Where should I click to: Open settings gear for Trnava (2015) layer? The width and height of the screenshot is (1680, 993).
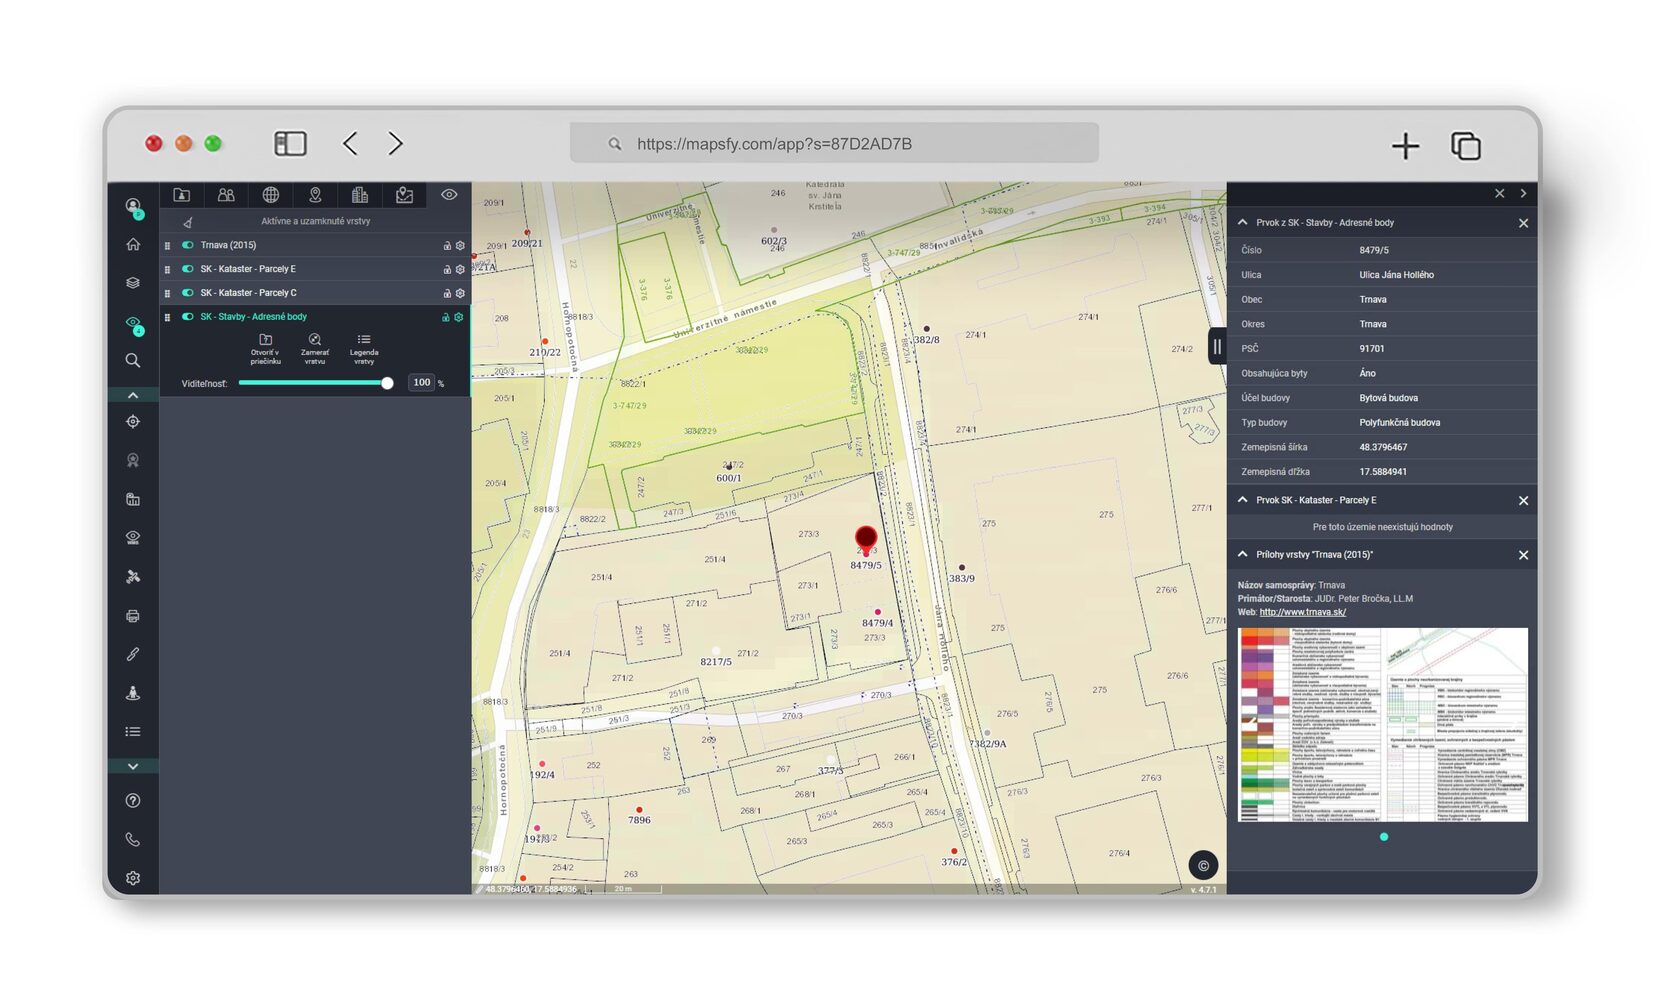pyautogui.click(x=460, y=245)
